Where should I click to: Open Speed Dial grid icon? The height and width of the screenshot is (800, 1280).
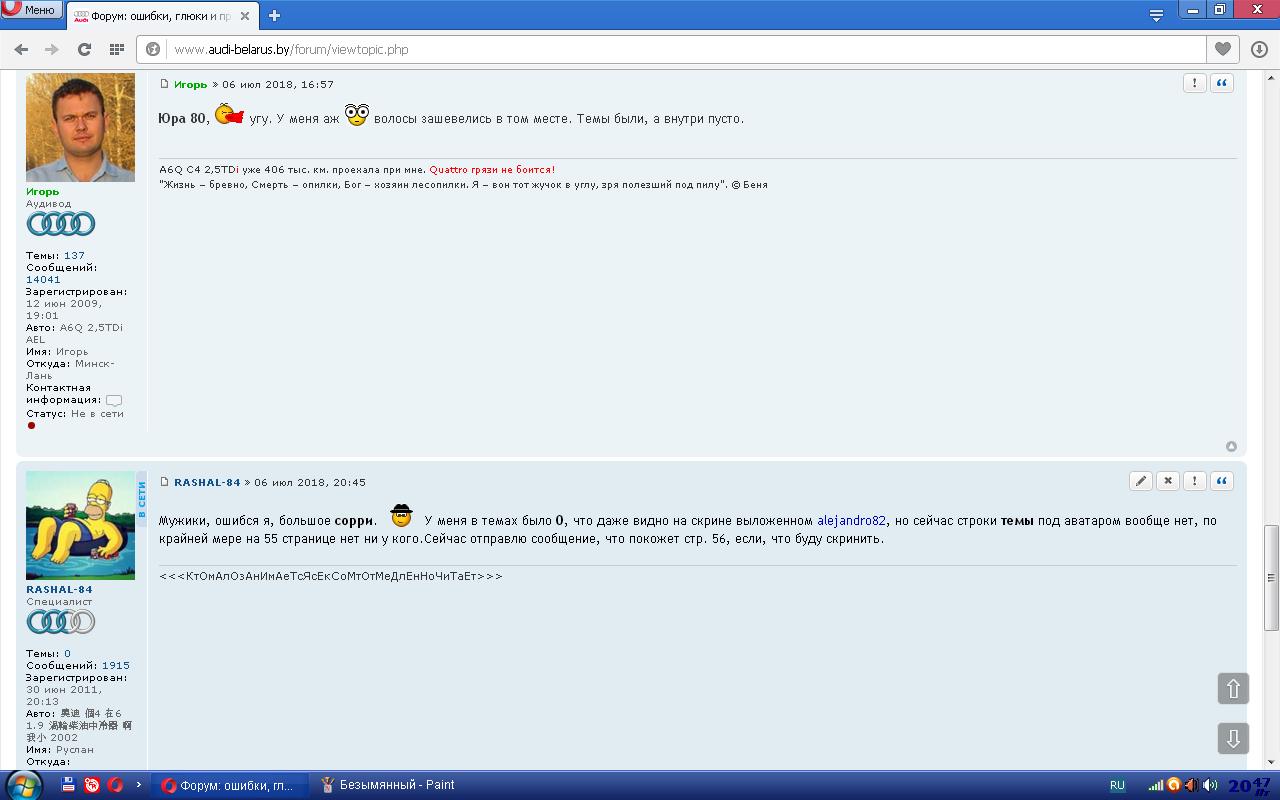117,49
